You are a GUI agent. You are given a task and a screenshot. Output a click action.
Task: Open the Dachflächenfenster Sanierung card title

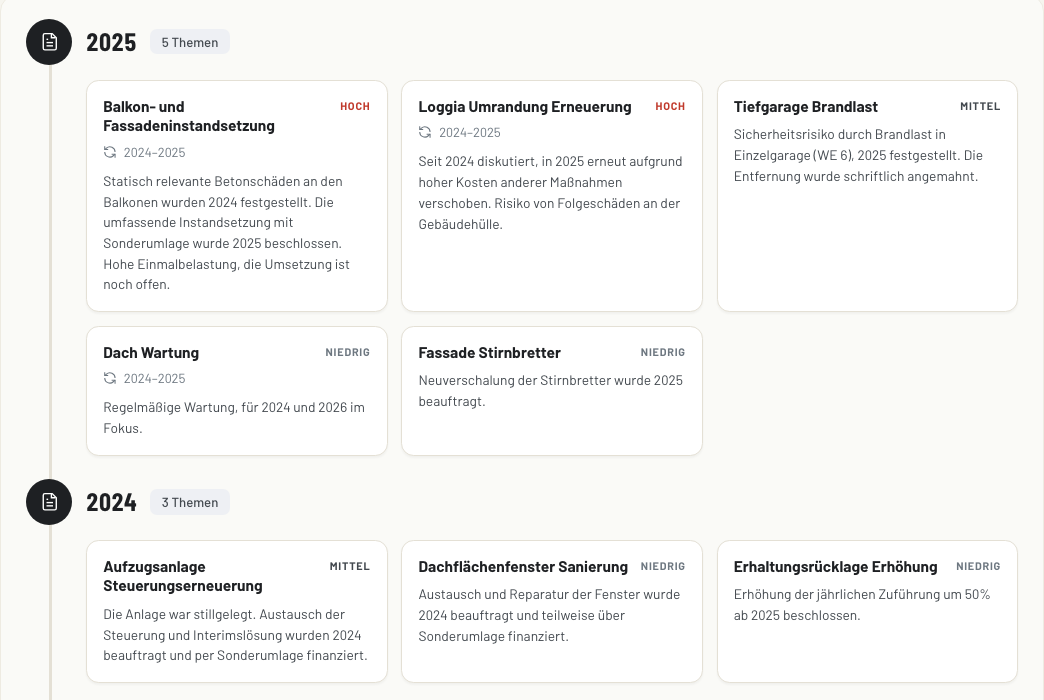coord(523,567)
